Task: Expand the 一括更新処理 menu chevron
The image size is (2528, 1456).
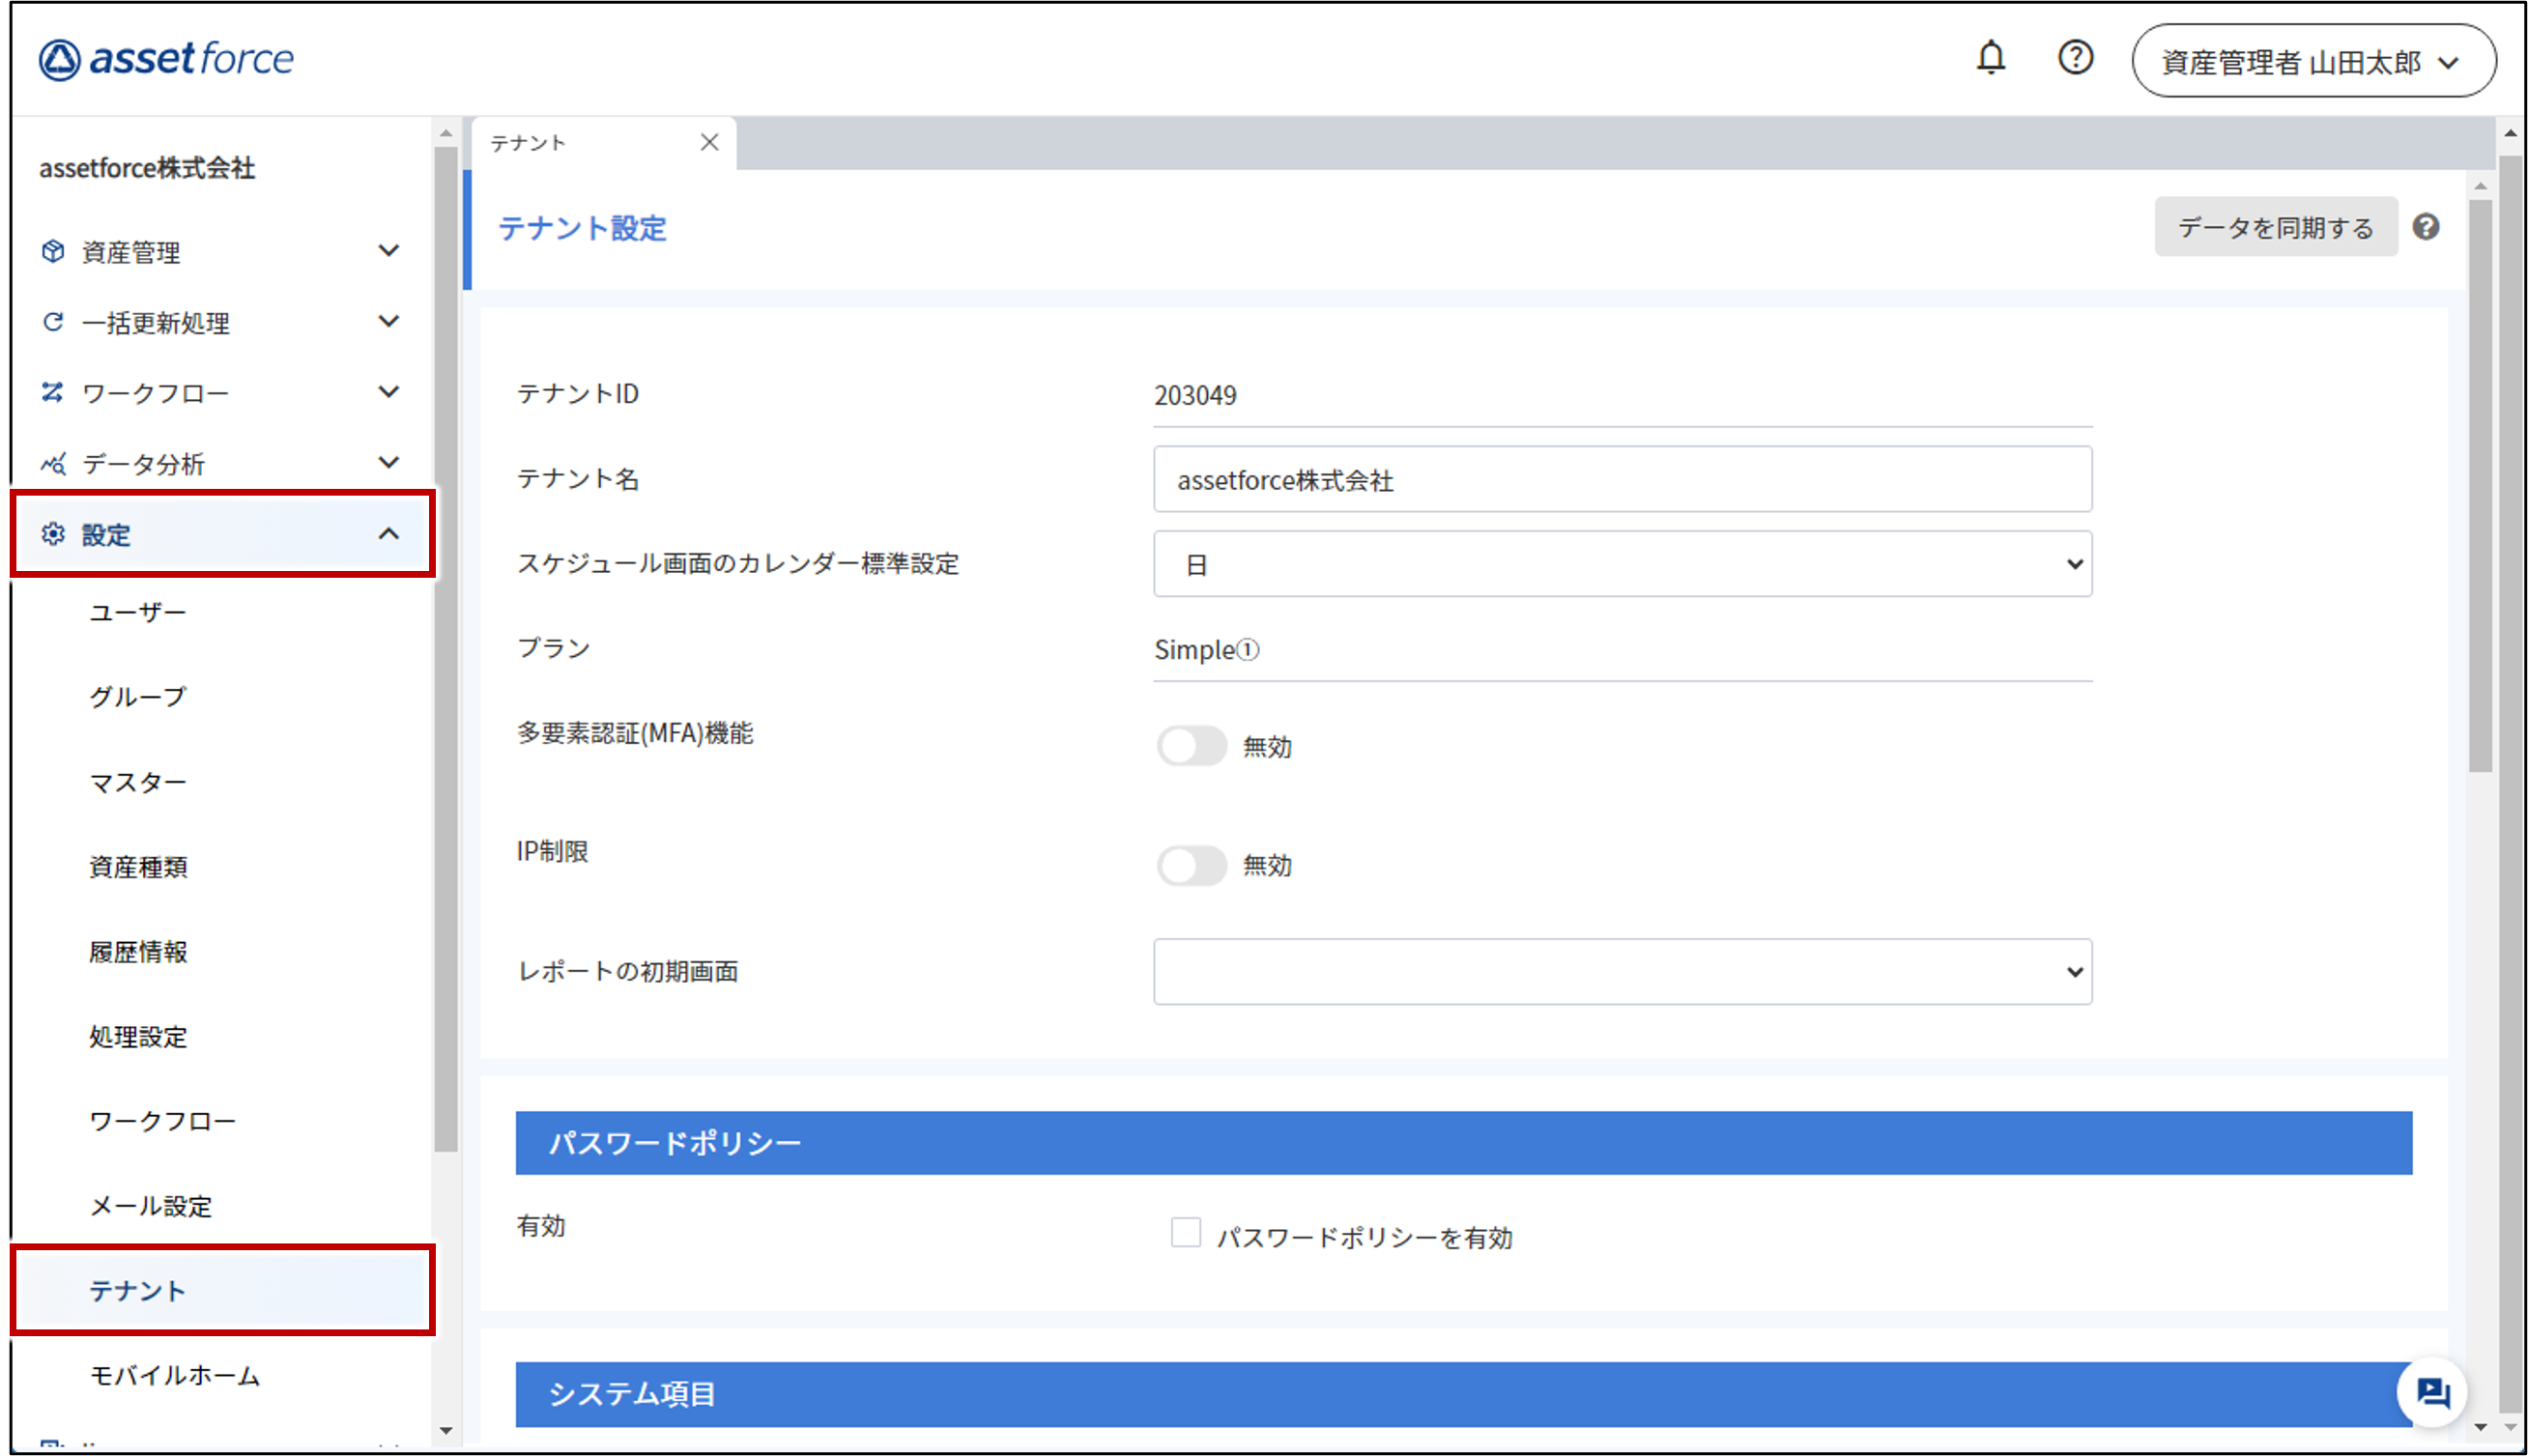Action: pyautogui.click(x=389, y=321)
